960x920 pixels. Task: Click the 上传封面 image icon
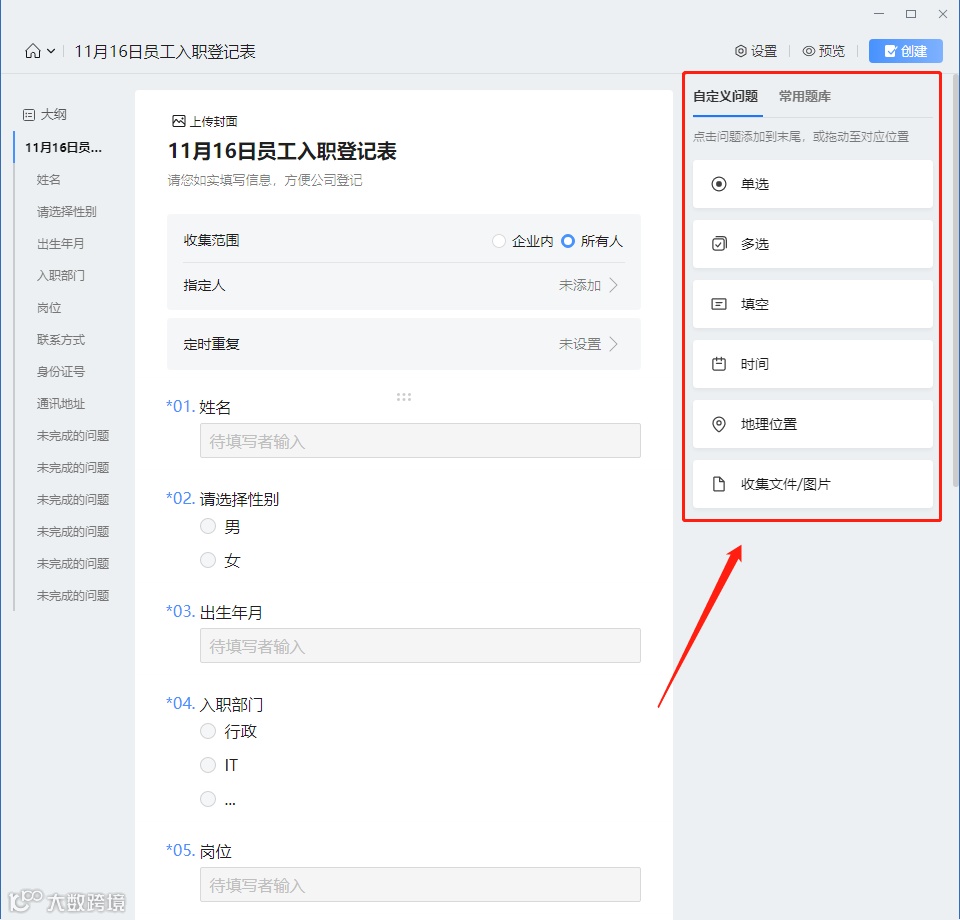tap(178, 121)
